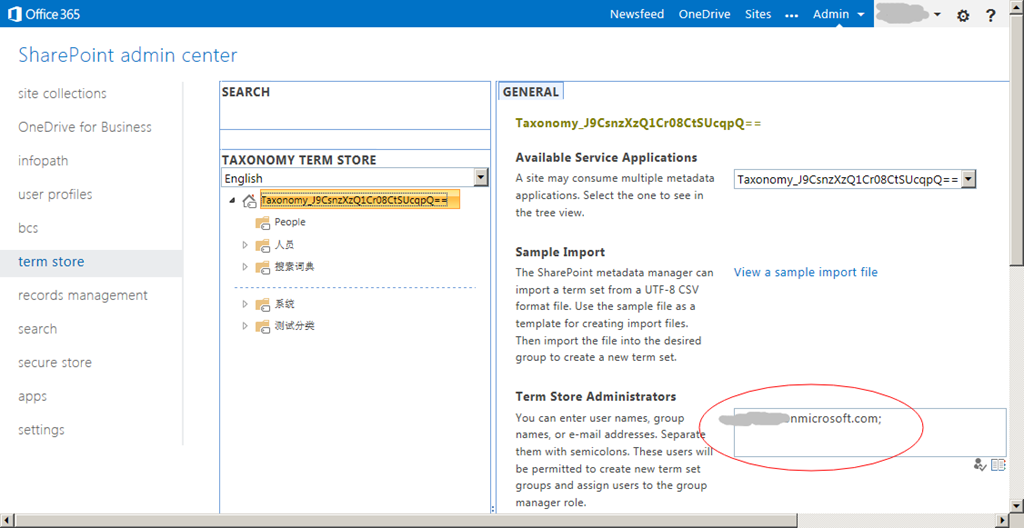Screen dimensions: 1024x528
Task: Open site collections page
Action: click(x=62, y=93)
